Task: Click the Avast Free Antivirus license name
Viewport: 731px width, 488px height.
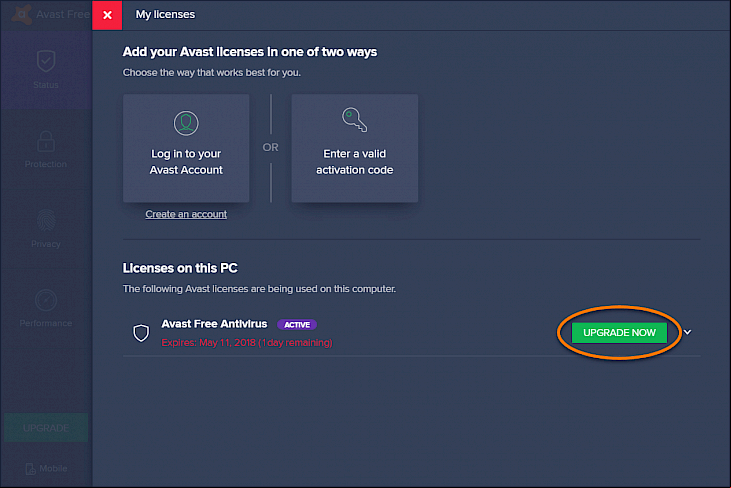Action: [x=214, y=324]
